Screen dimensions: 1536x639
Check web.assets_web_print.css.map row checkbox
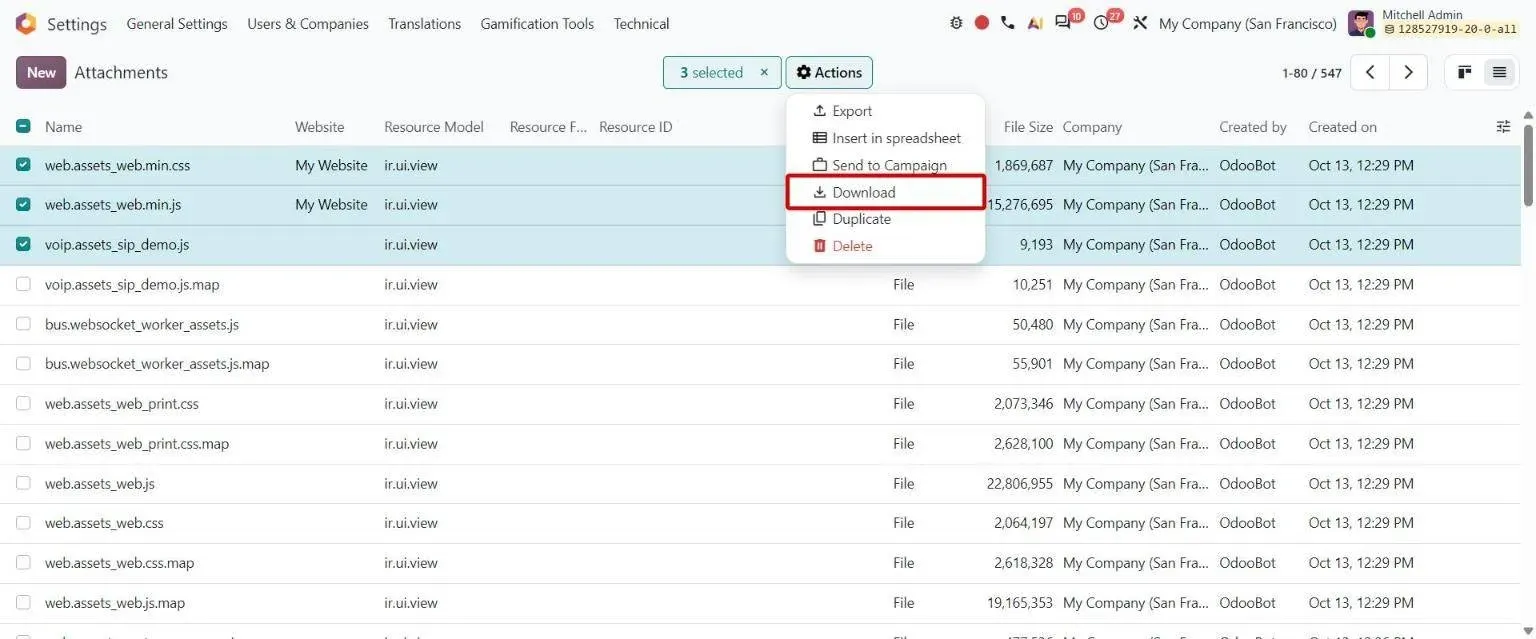[x=23, y=443]
